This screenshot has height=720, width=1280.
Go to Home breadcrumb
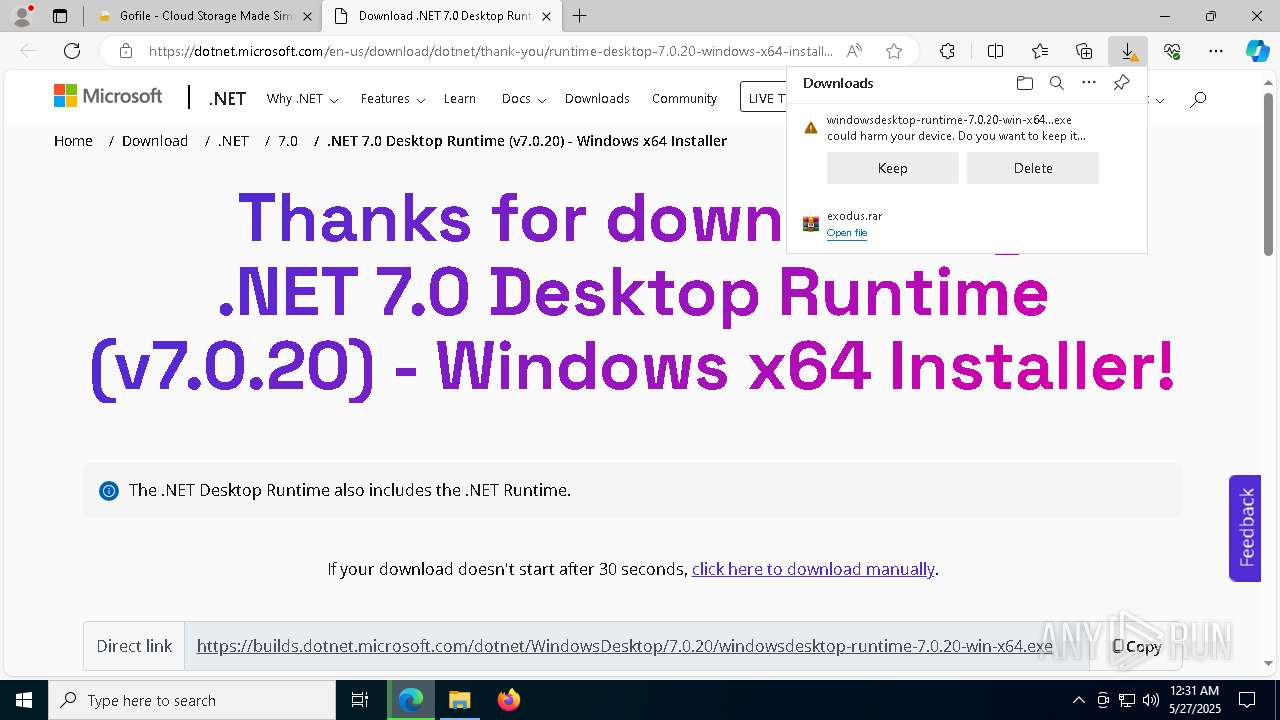coord(73,141)
